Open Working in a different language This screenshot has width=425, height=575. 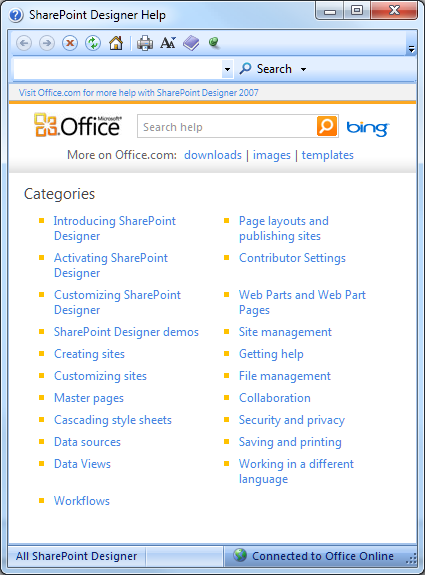click(296, 472)
